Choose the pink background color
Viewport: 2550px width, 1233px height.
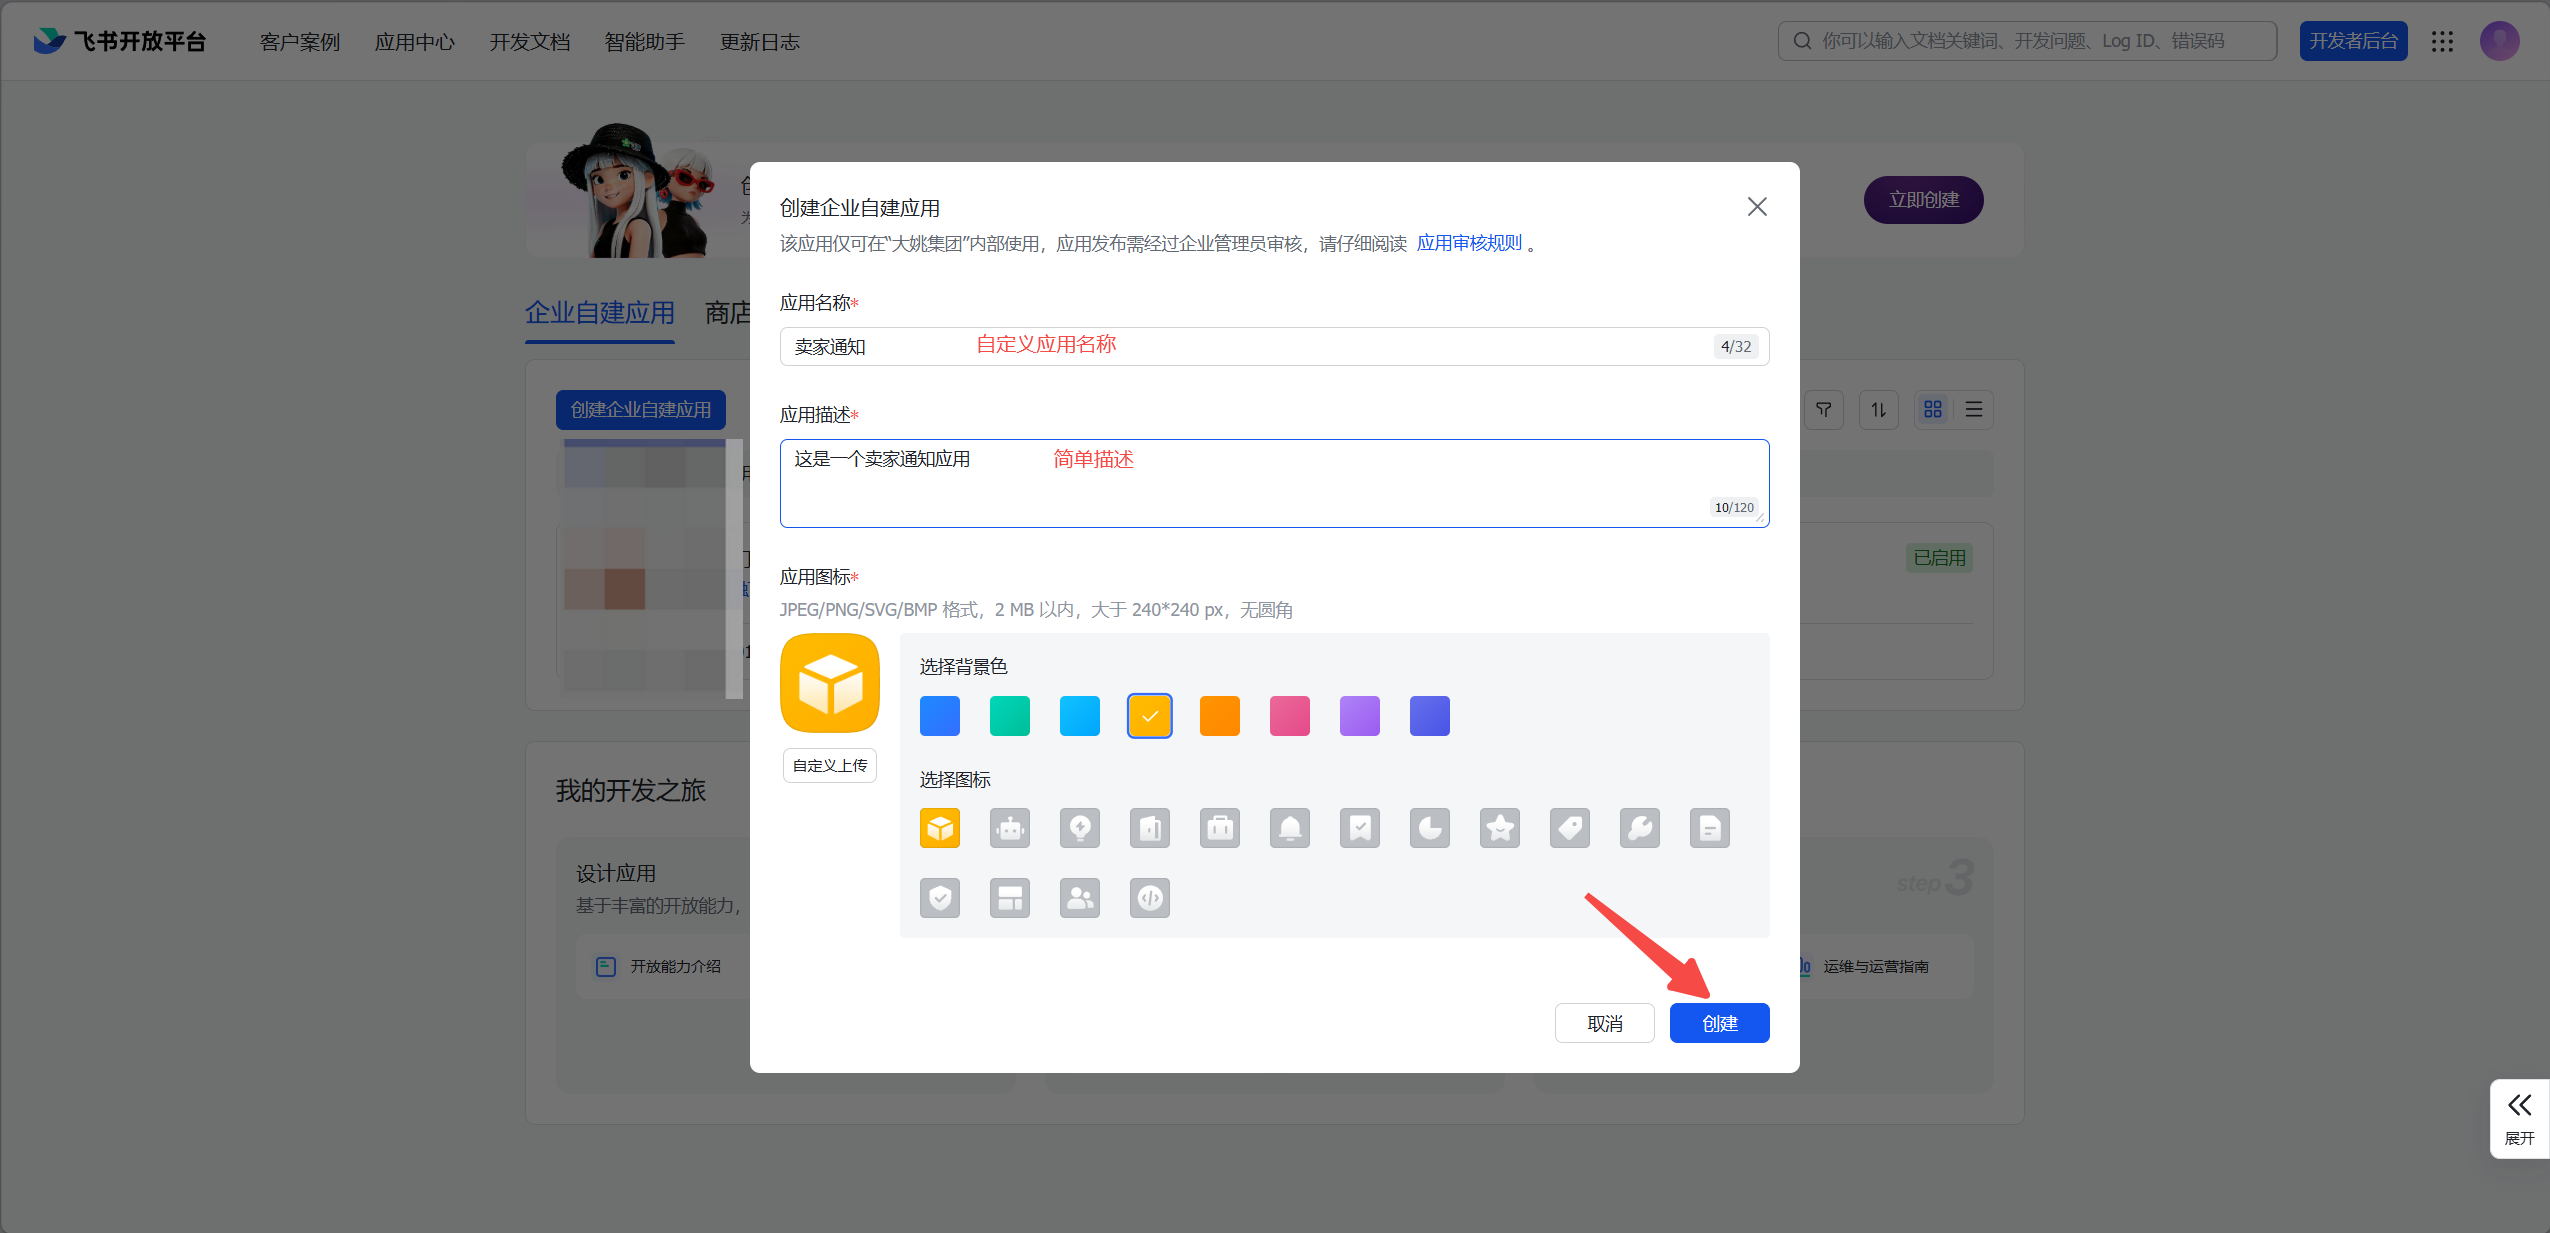tap(1290, 716)
